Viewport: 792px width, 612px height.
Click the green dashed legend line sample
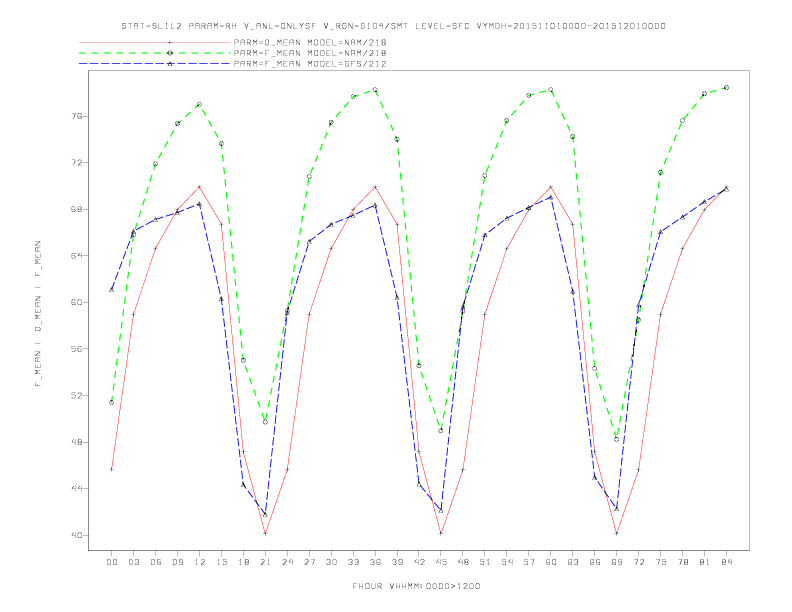tap(155, 53)
